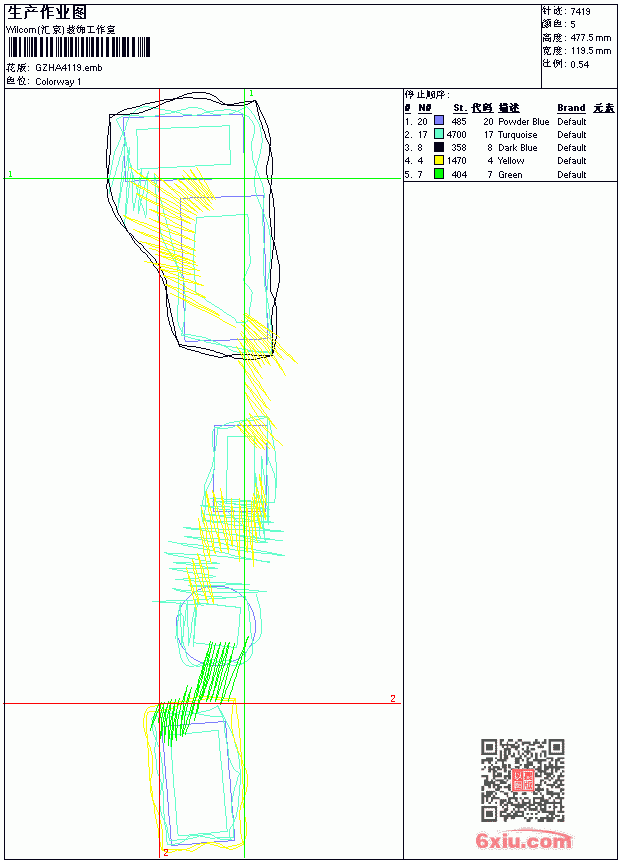The width and height of the screenshot is (620, 860).
Task: Click the 6xiu.com watermark link
Action: tap(523, 840)
